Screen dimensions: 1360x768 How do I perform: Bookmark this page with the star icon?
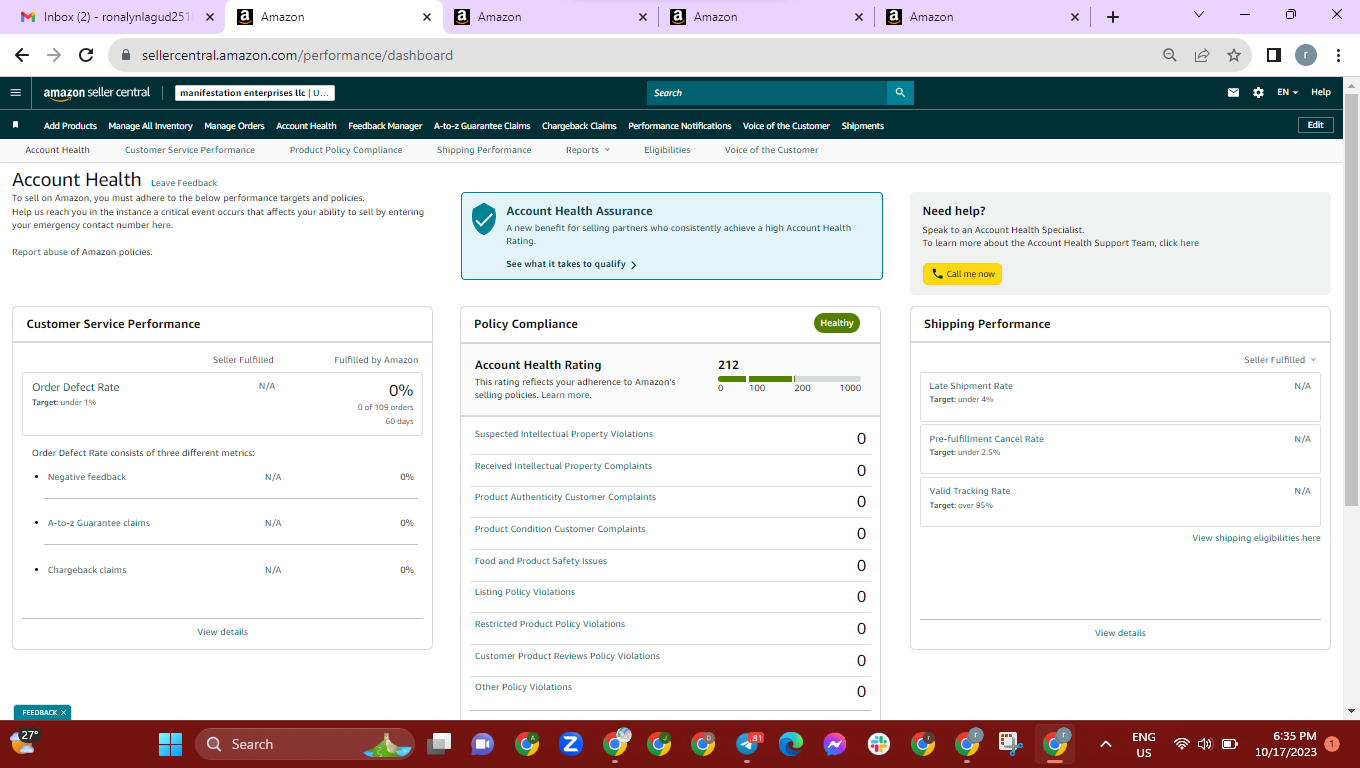pos(1234,55)
